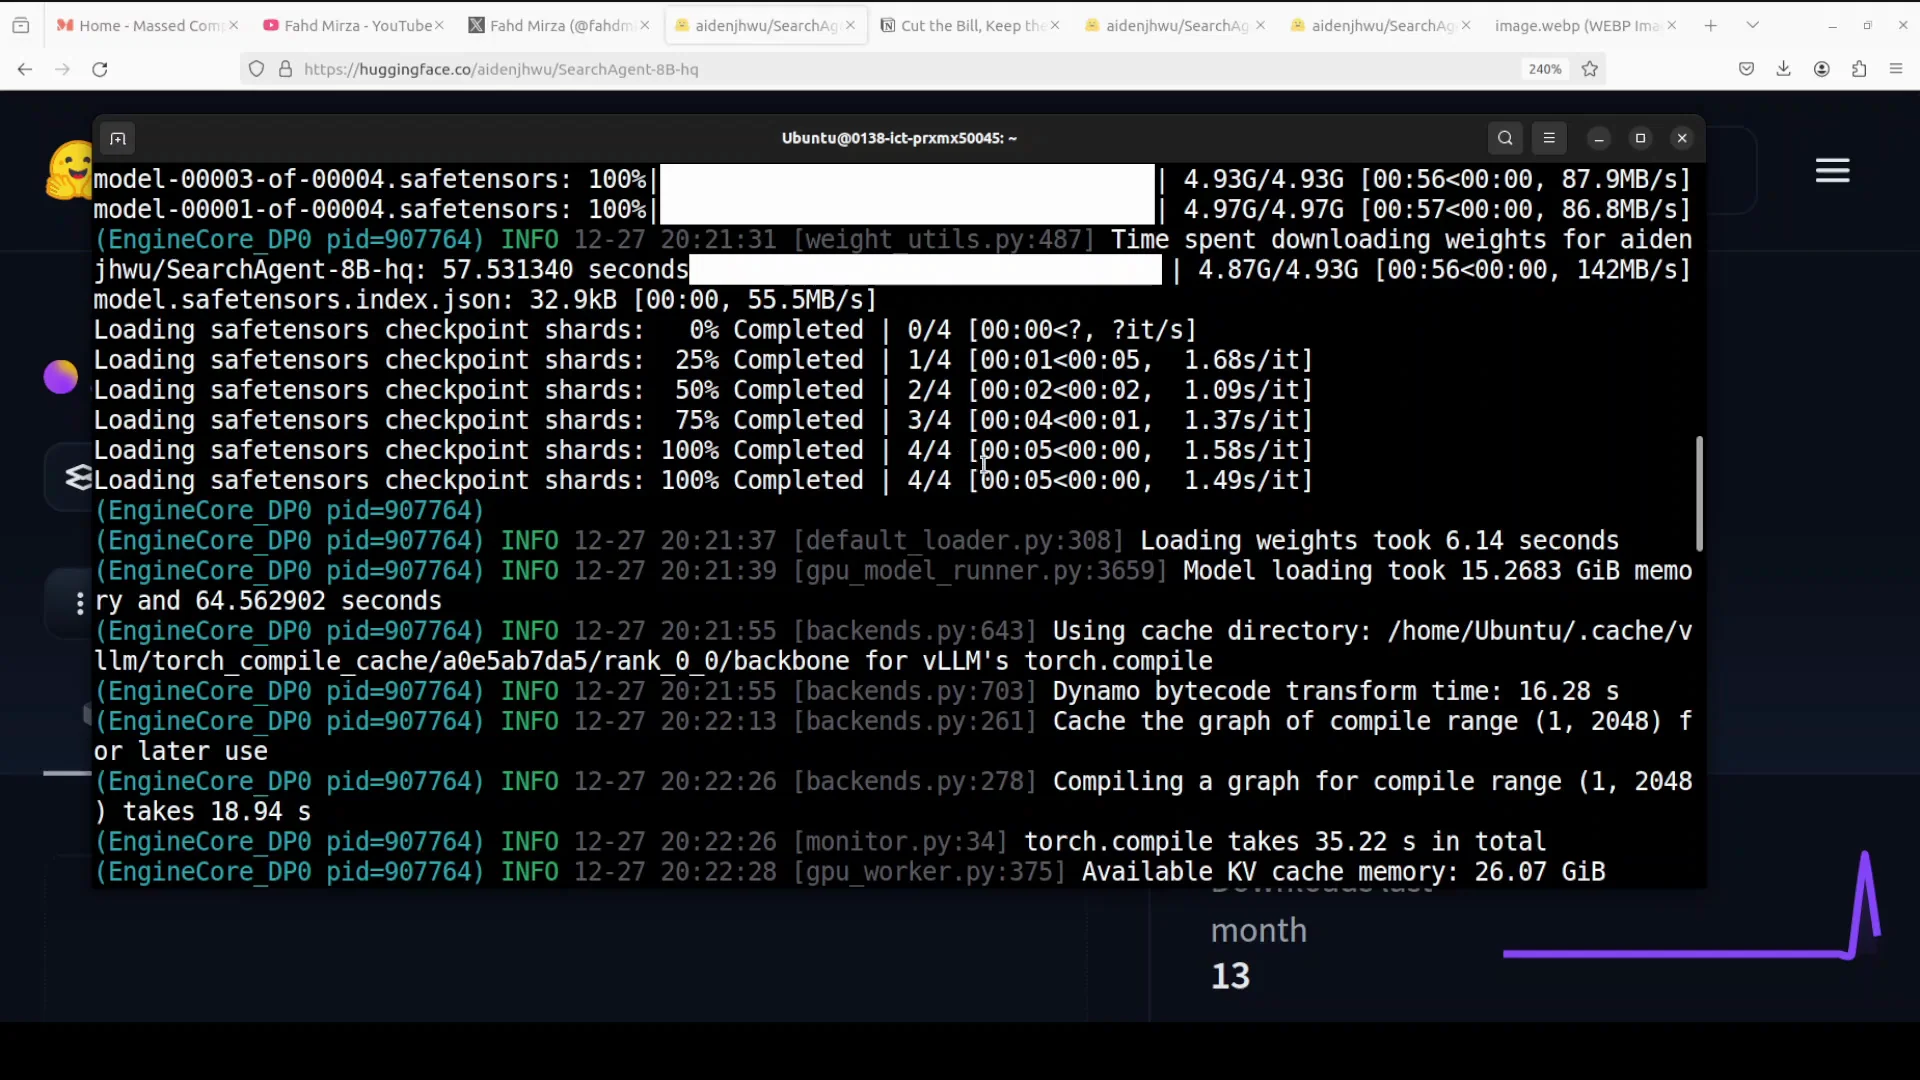This screenshot has width=1920, height=1080.
Task: Click the Firefox account profile icon
Action: click(x=1821, y=69)
